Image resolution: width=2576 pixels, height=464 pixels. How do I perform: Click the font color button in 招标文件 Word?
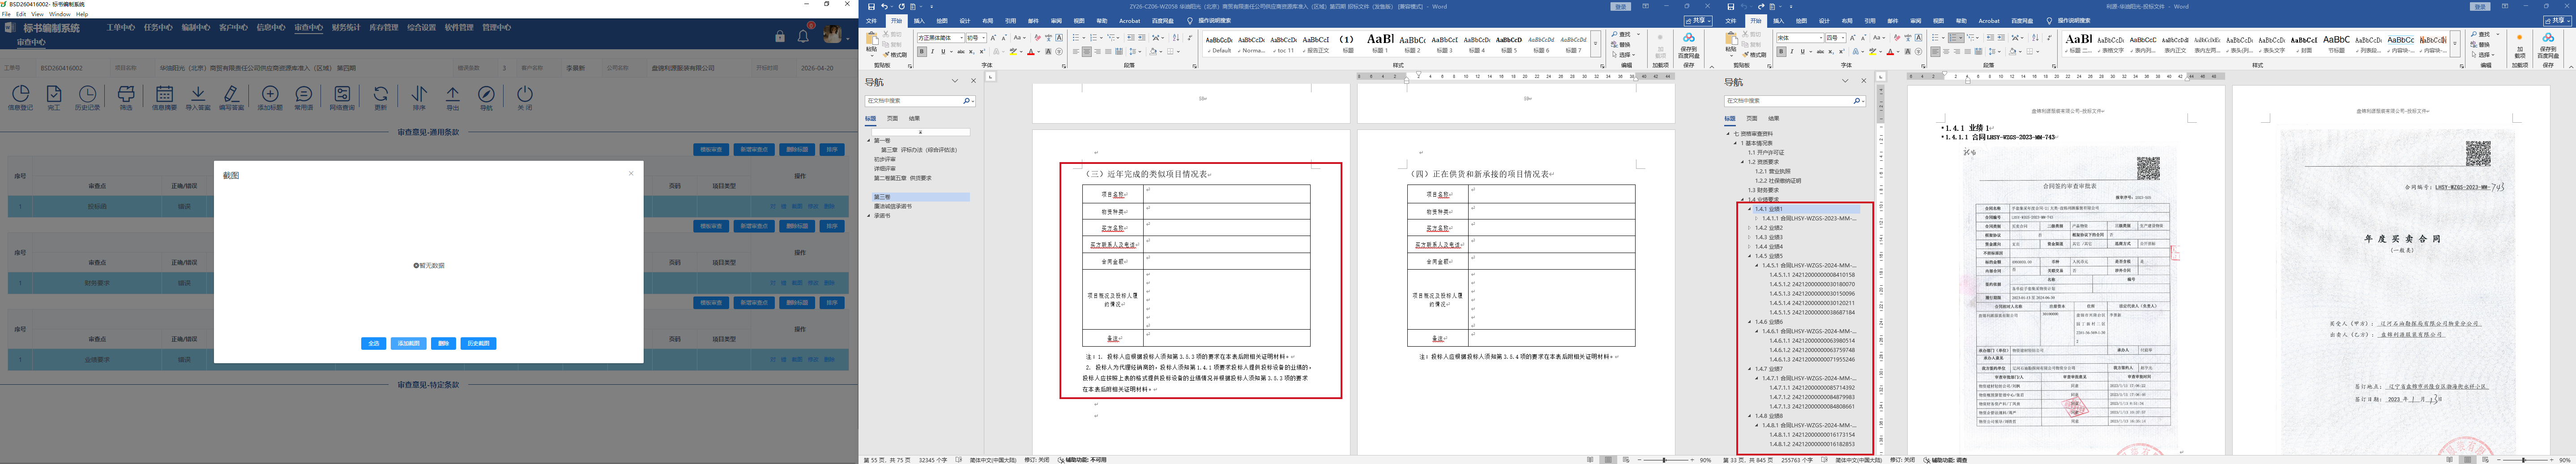pos(1031,52)
